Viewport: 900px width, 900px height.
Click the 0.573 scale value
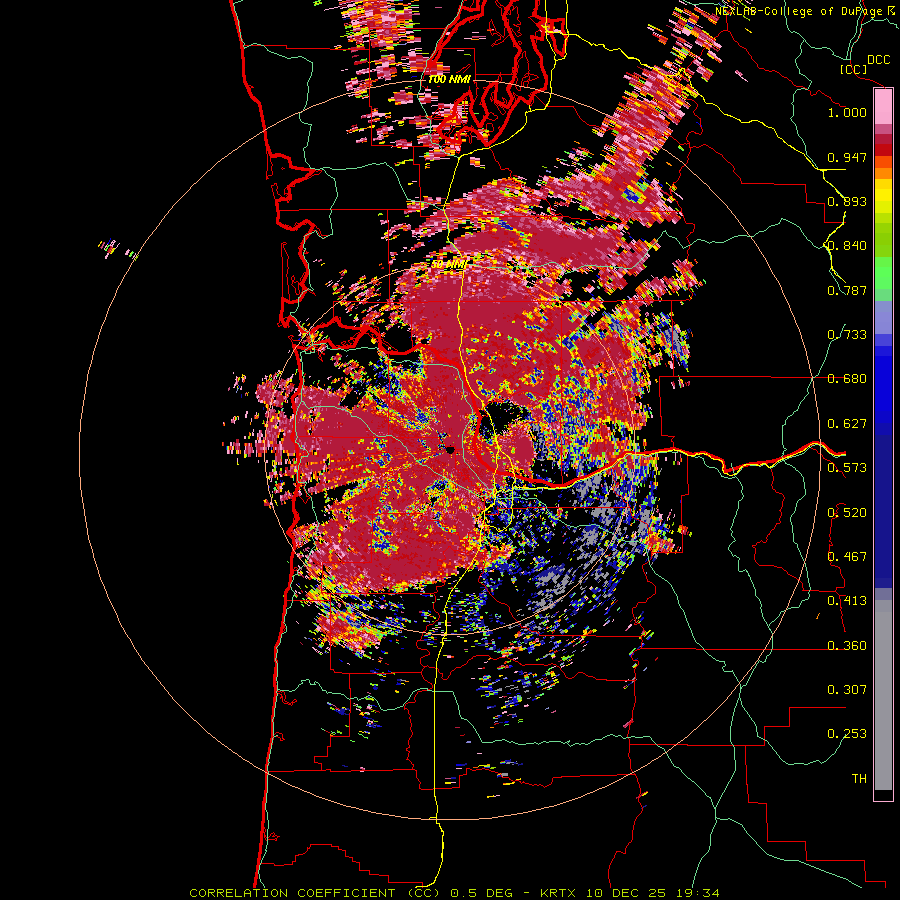point(847,468)
